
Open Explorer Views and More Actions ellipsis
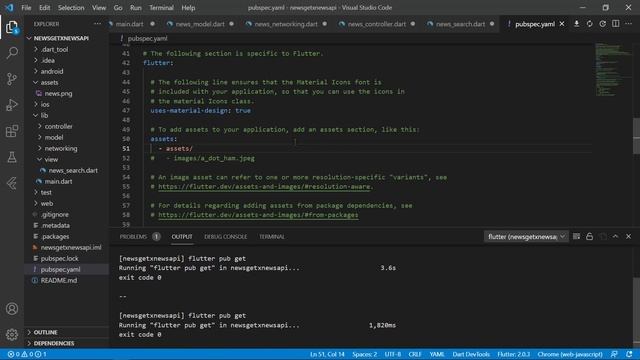pyautogui.click(x=97, y=24)
